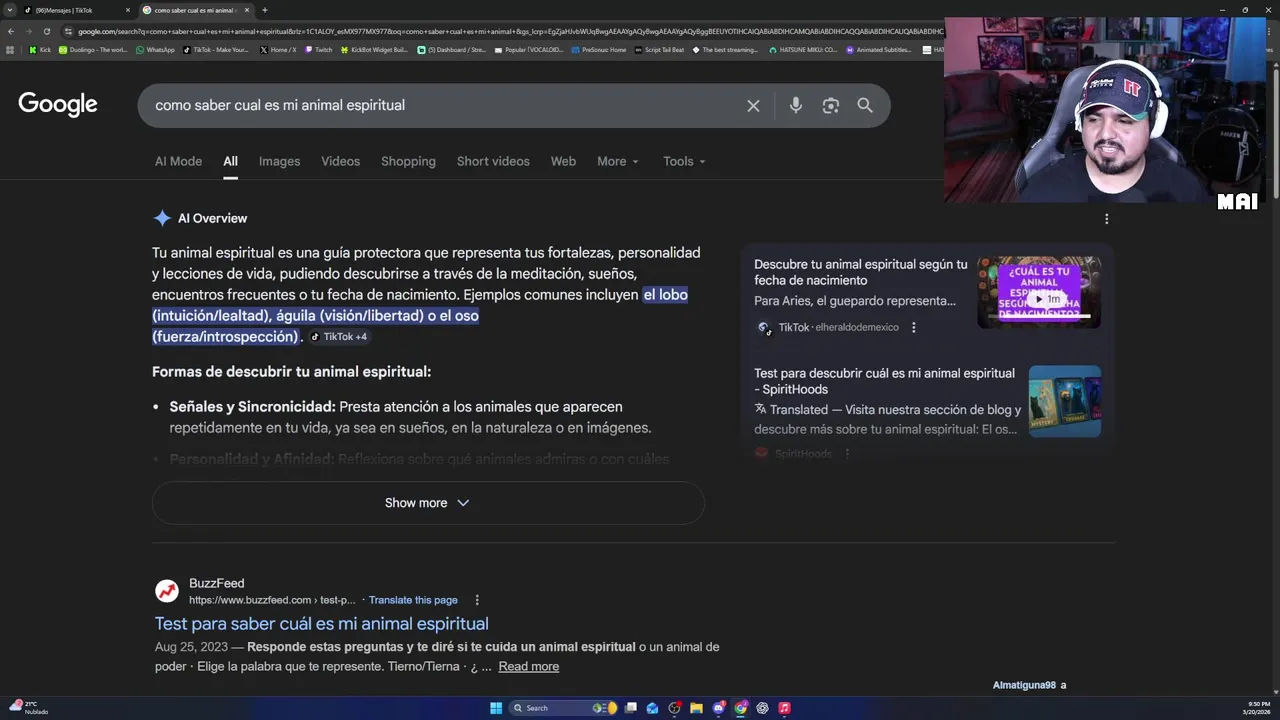
Task: Open the Duolingo bookmark
Action: click(92, 49)
